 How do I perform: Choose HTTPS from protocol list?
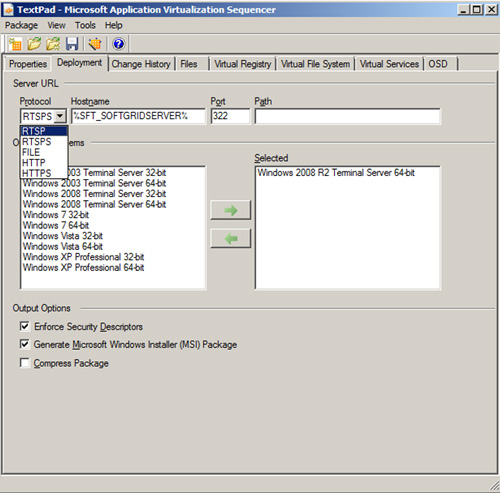click(x=44, y=173)
